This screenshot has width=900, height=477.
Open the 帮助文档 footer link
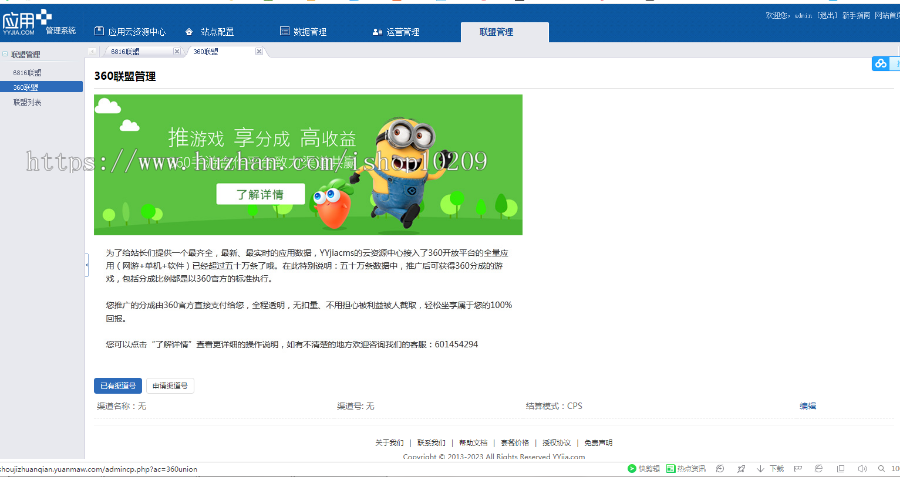click(473, 443)
